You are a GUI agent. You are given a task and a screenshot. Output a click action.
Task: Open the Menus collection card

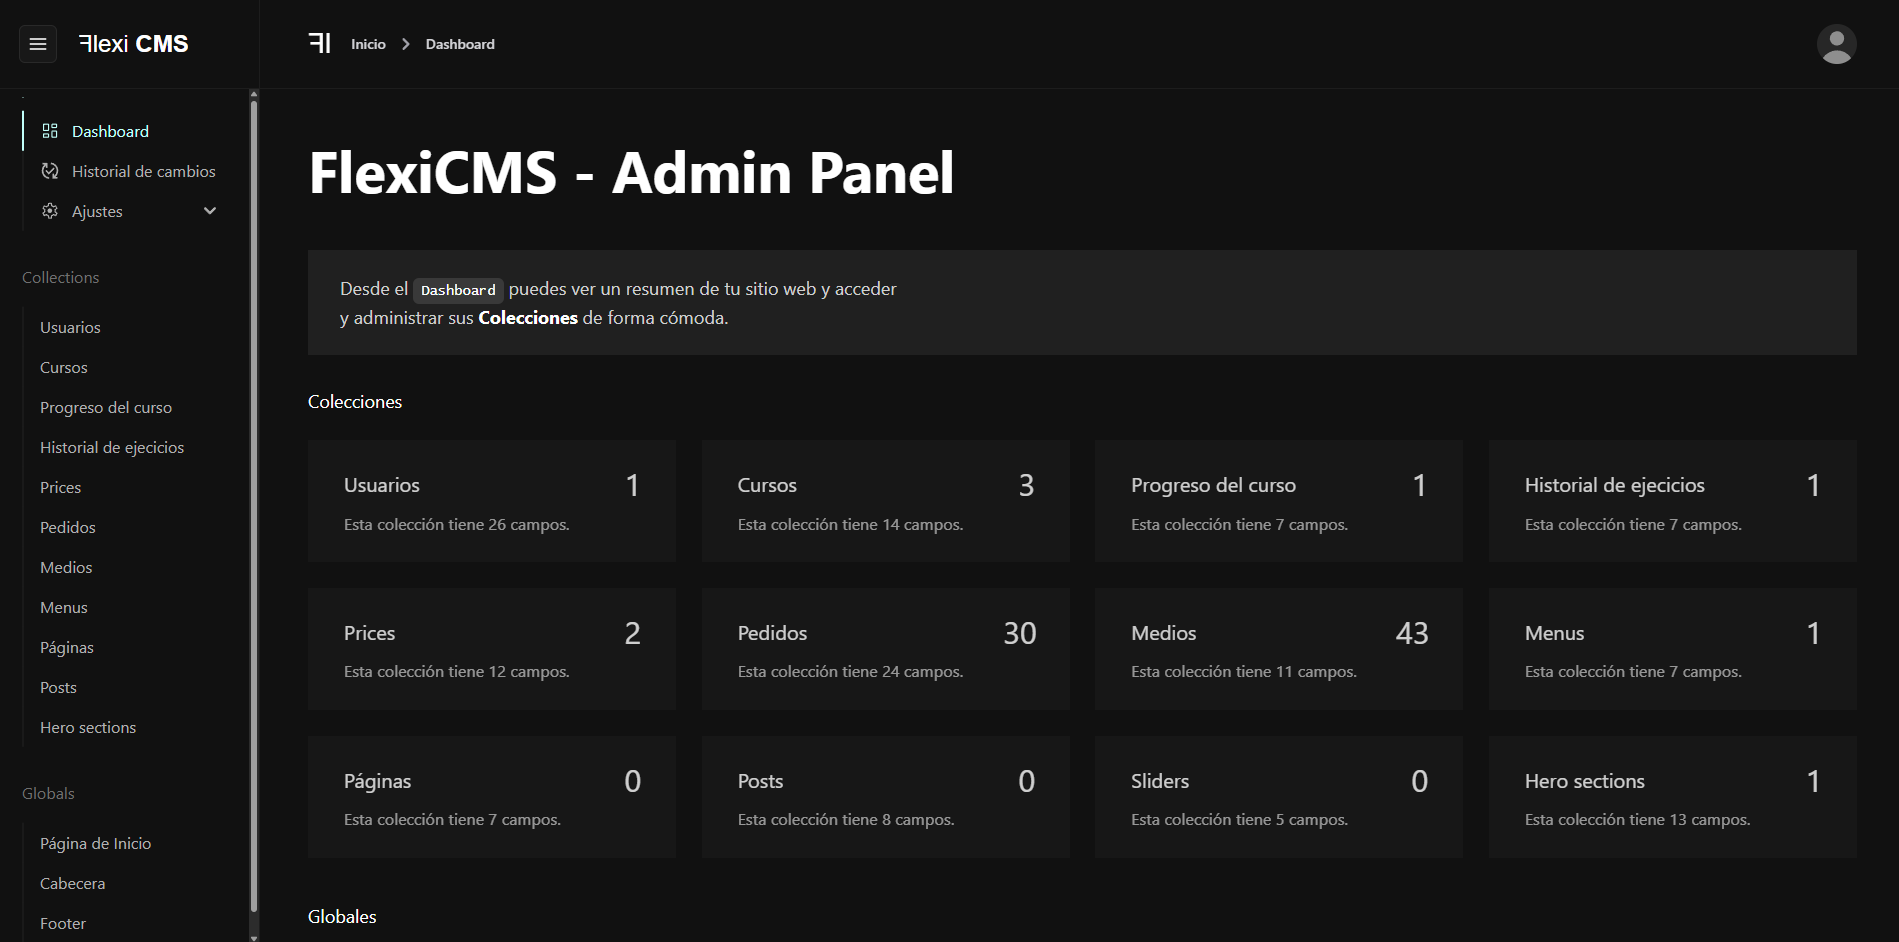(1673, 649)
